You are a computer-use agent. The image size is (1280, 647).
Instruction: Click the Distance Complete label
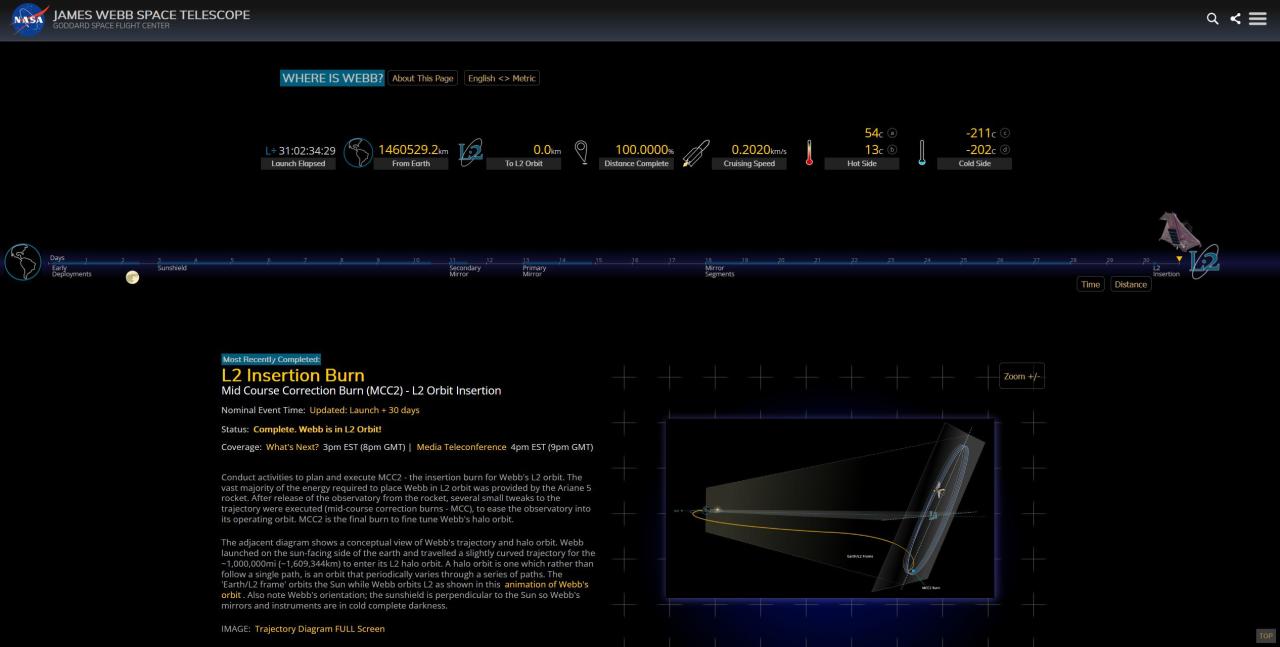click(637, 164)
